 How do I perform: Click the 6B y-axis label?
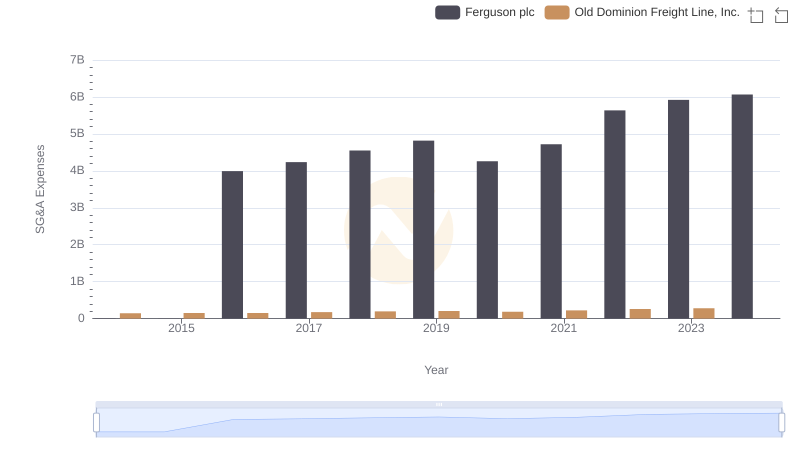coord(77,97)
